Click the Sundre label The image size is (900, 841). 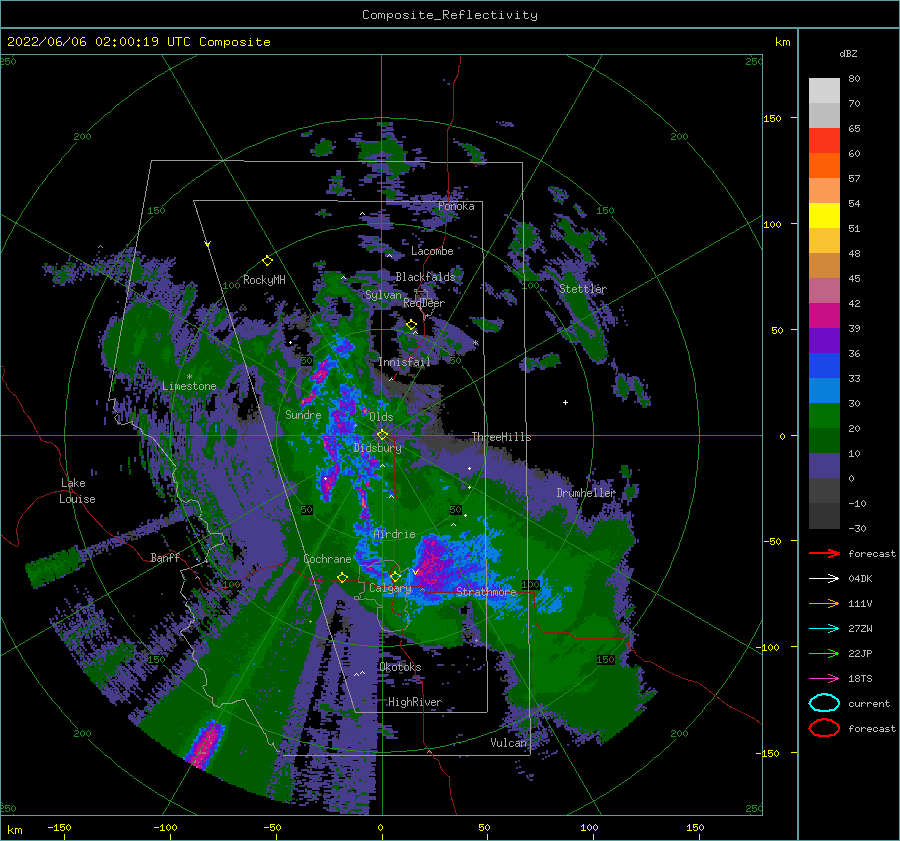click(x=303, y=414)
